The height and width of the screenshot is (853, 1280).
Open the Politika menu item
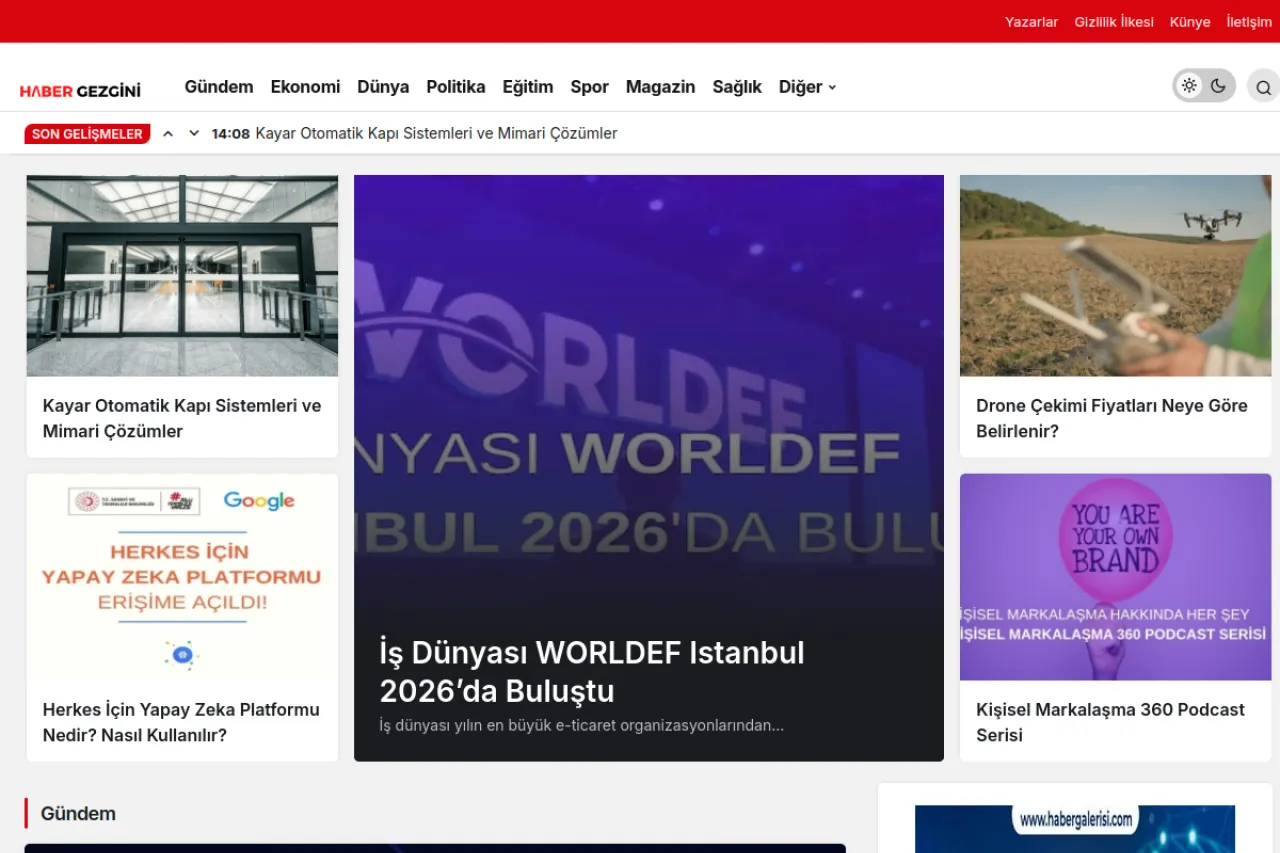[x=456, y=87]
